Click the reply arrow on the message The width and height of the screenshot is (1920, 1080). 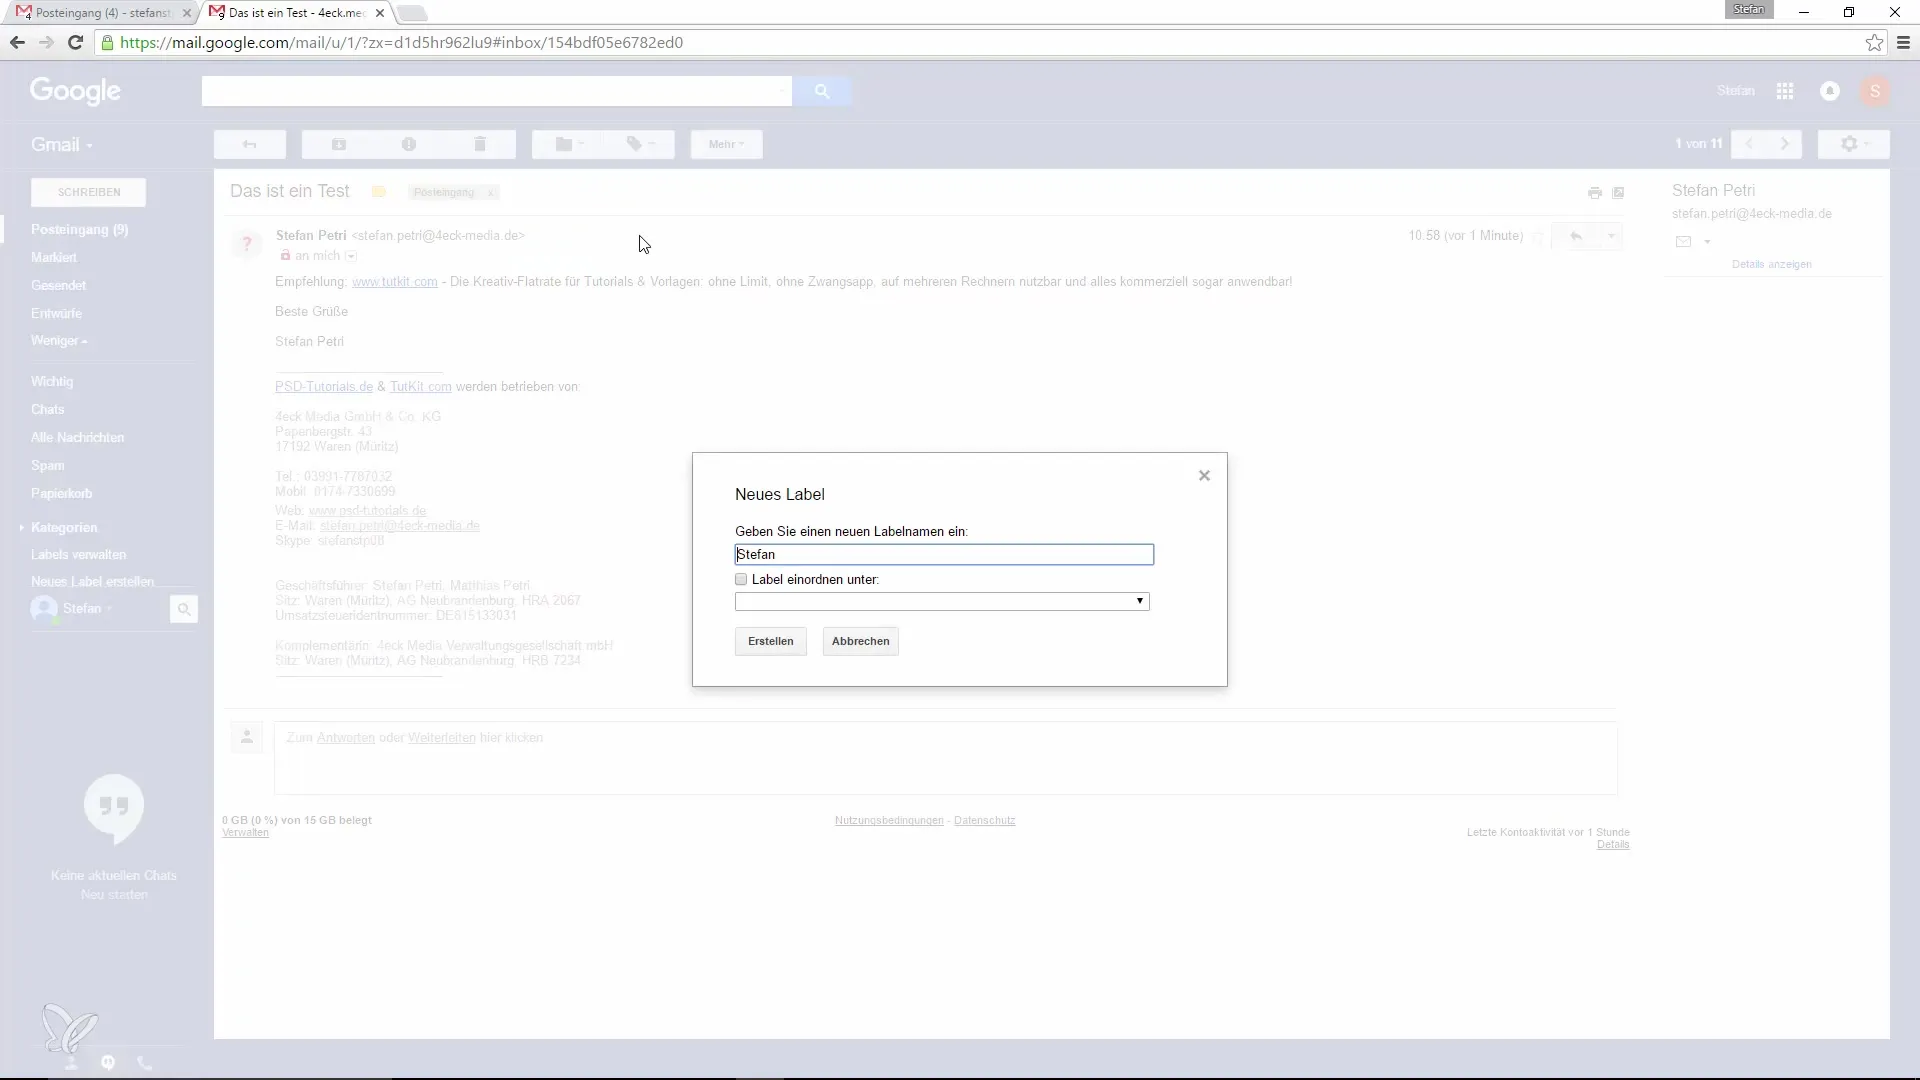1576,236
